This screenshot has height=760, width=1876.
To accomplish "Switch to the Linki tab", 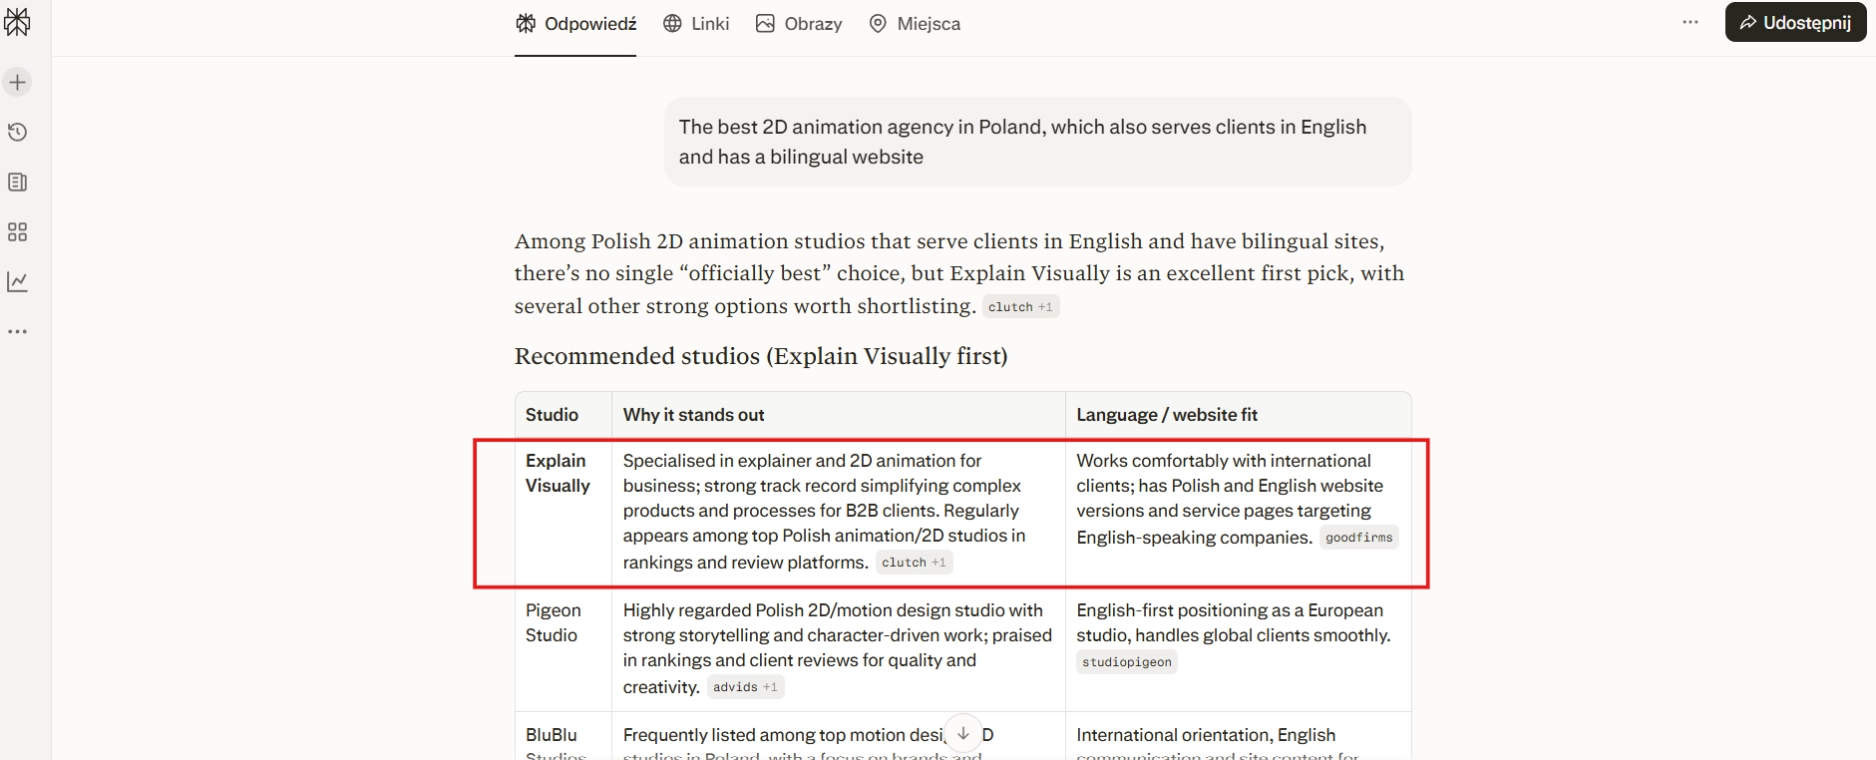I will click(x=696, y=24).
